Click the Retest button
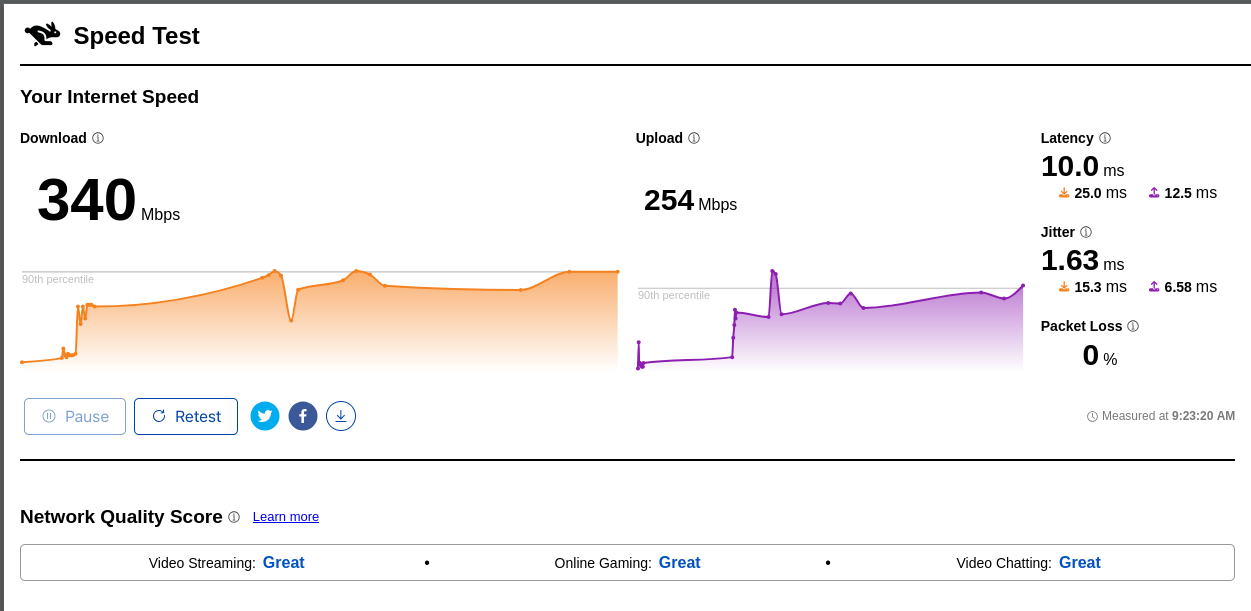Image resolution: width=1251 pixels, height=611 pixels. [186, 416]
